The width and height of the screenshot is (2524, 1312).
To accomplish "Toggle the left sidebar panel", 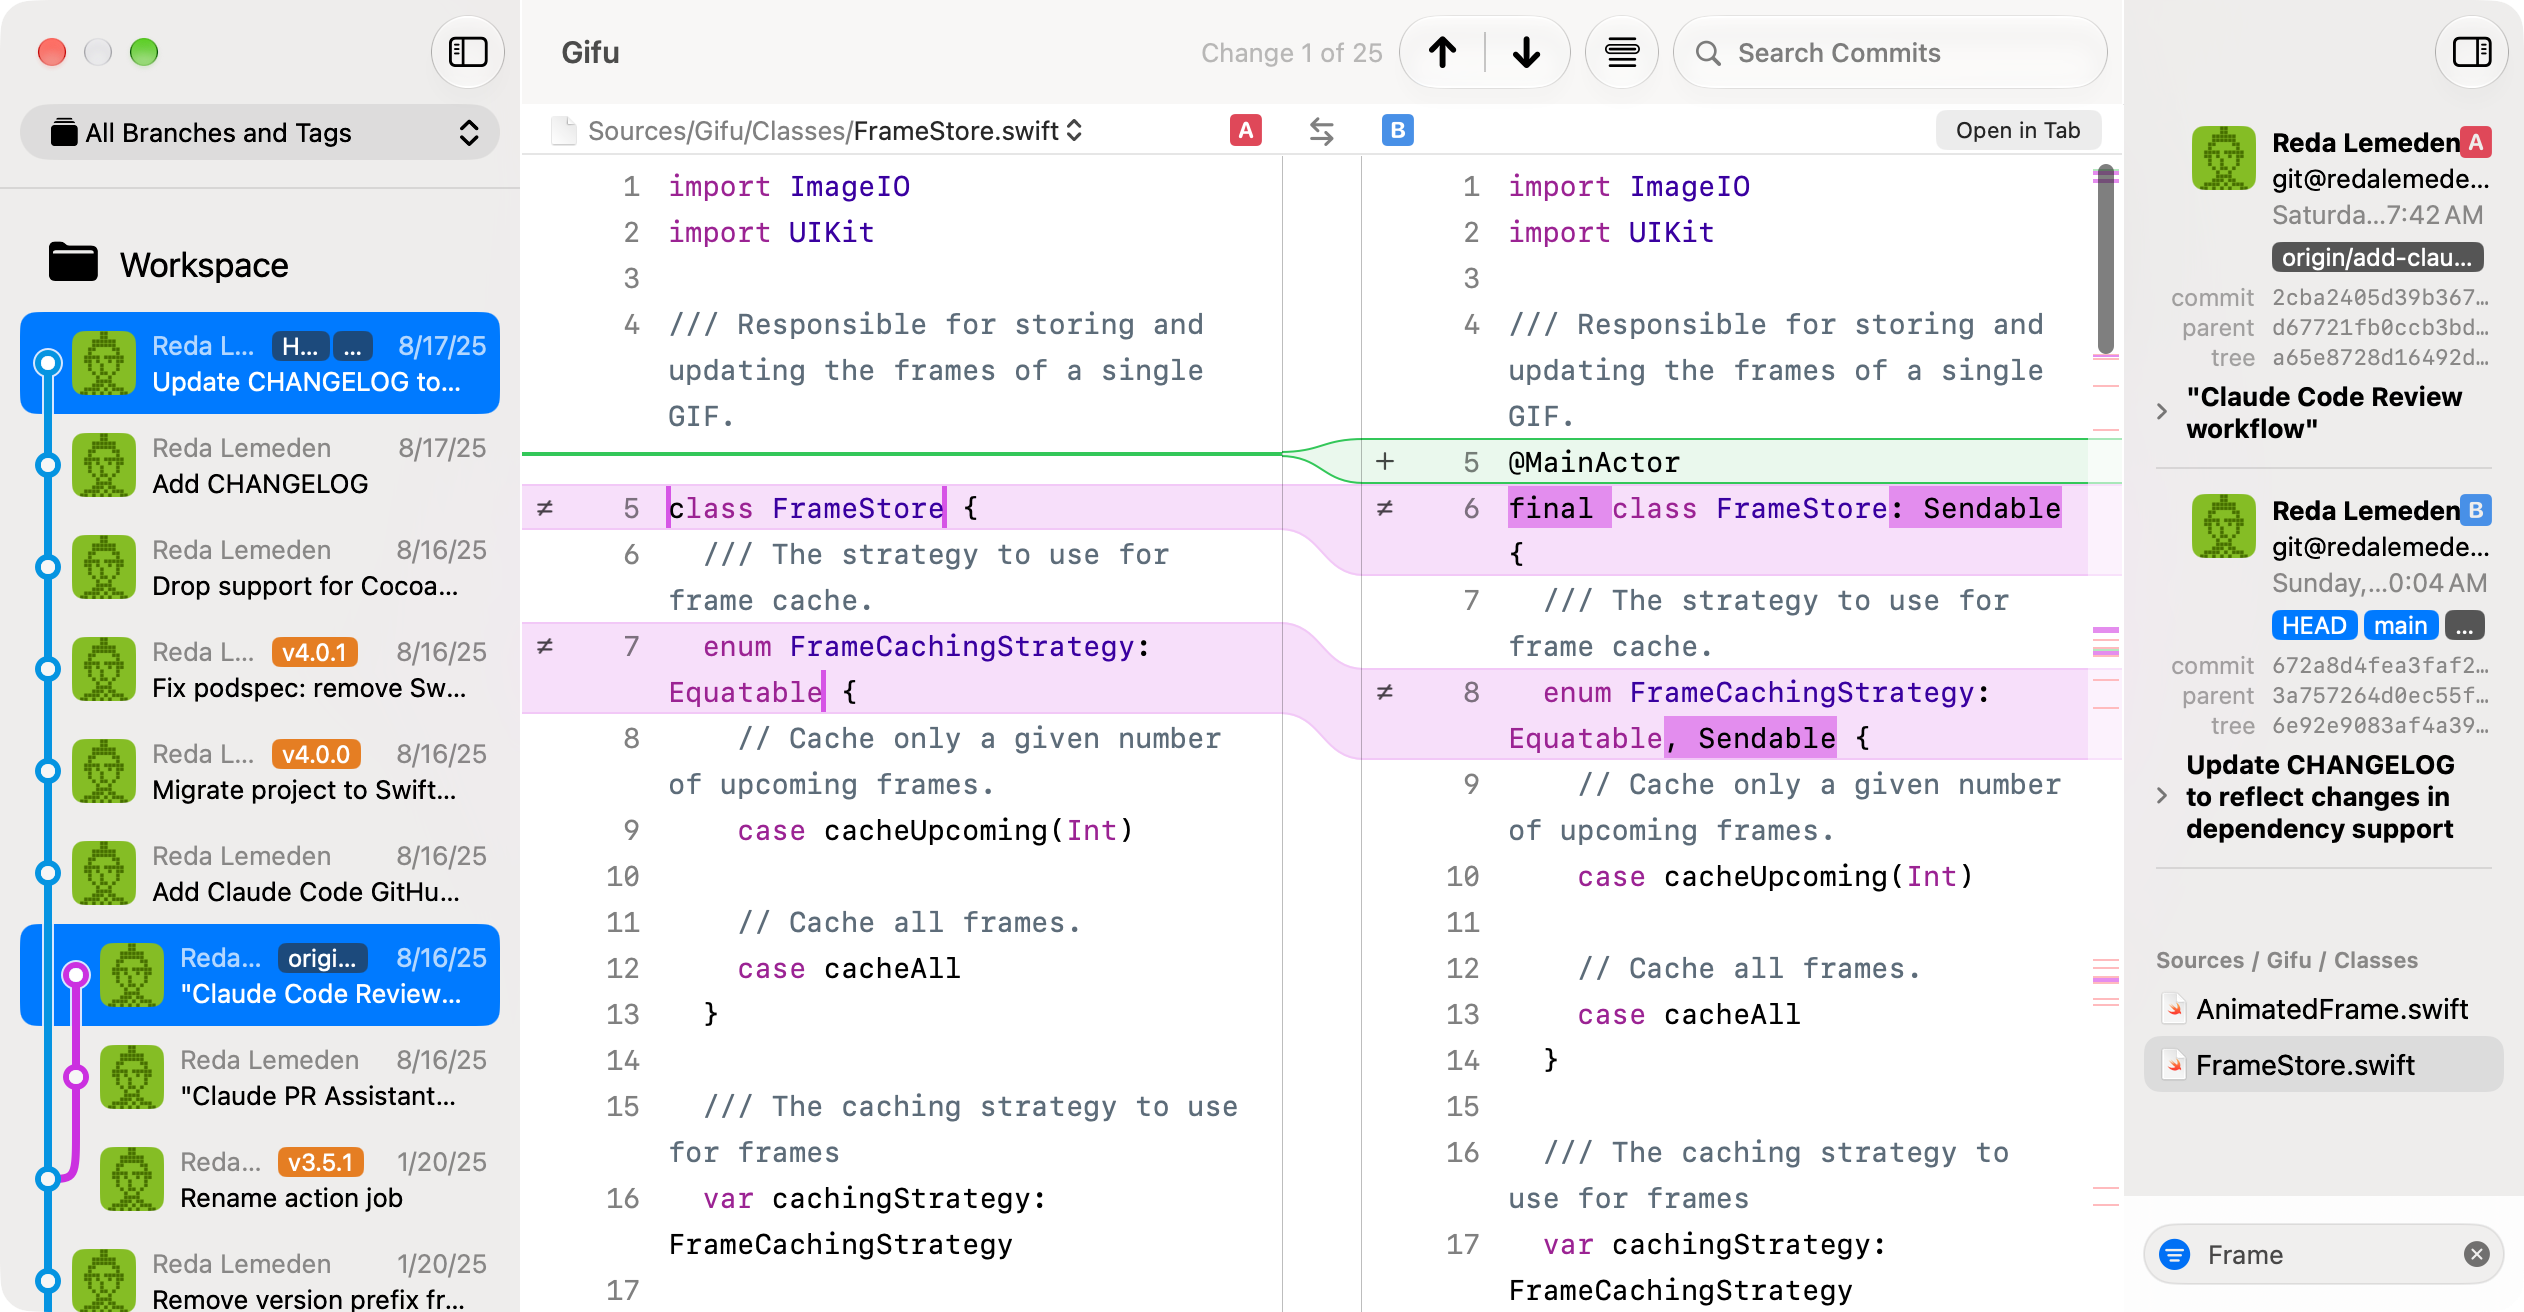I will click(467, 52).
